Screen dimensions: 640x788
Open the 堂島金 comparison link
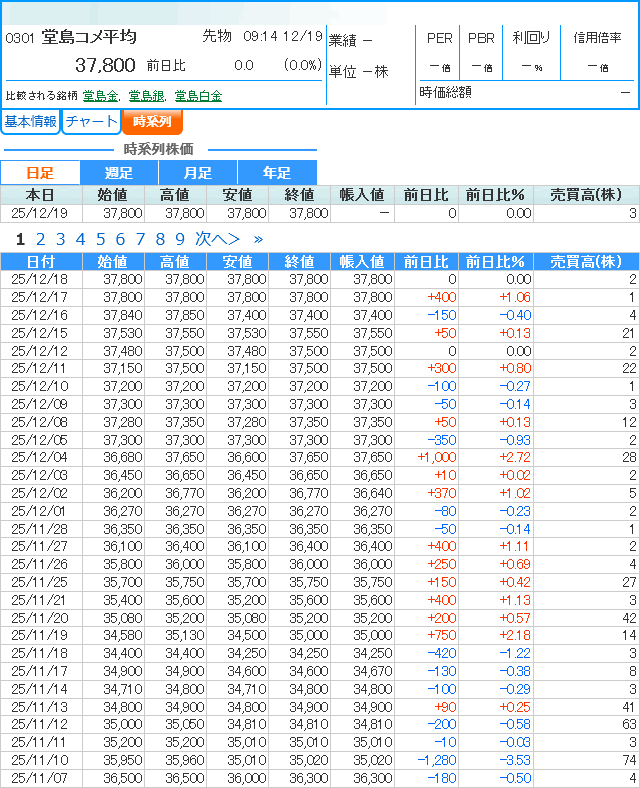pyautogui.click(x=100, y=96)
